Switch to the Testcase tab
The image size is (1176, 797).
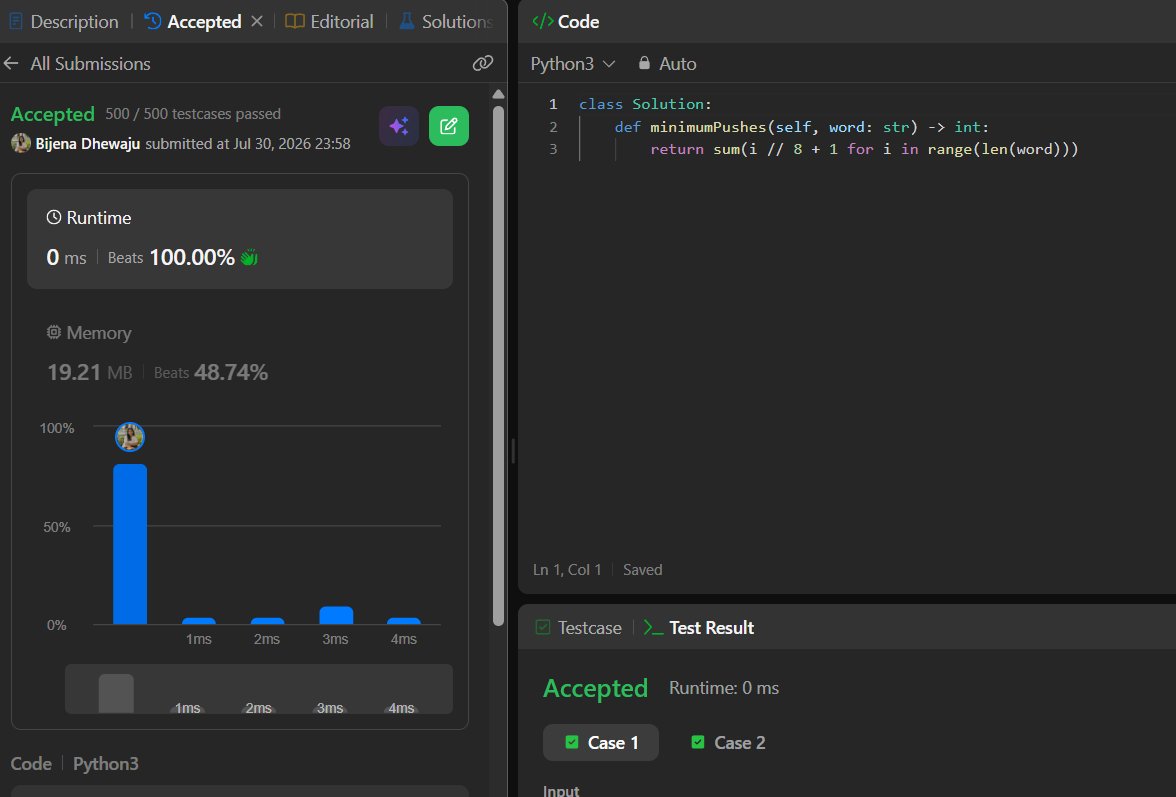click(578, 628)
